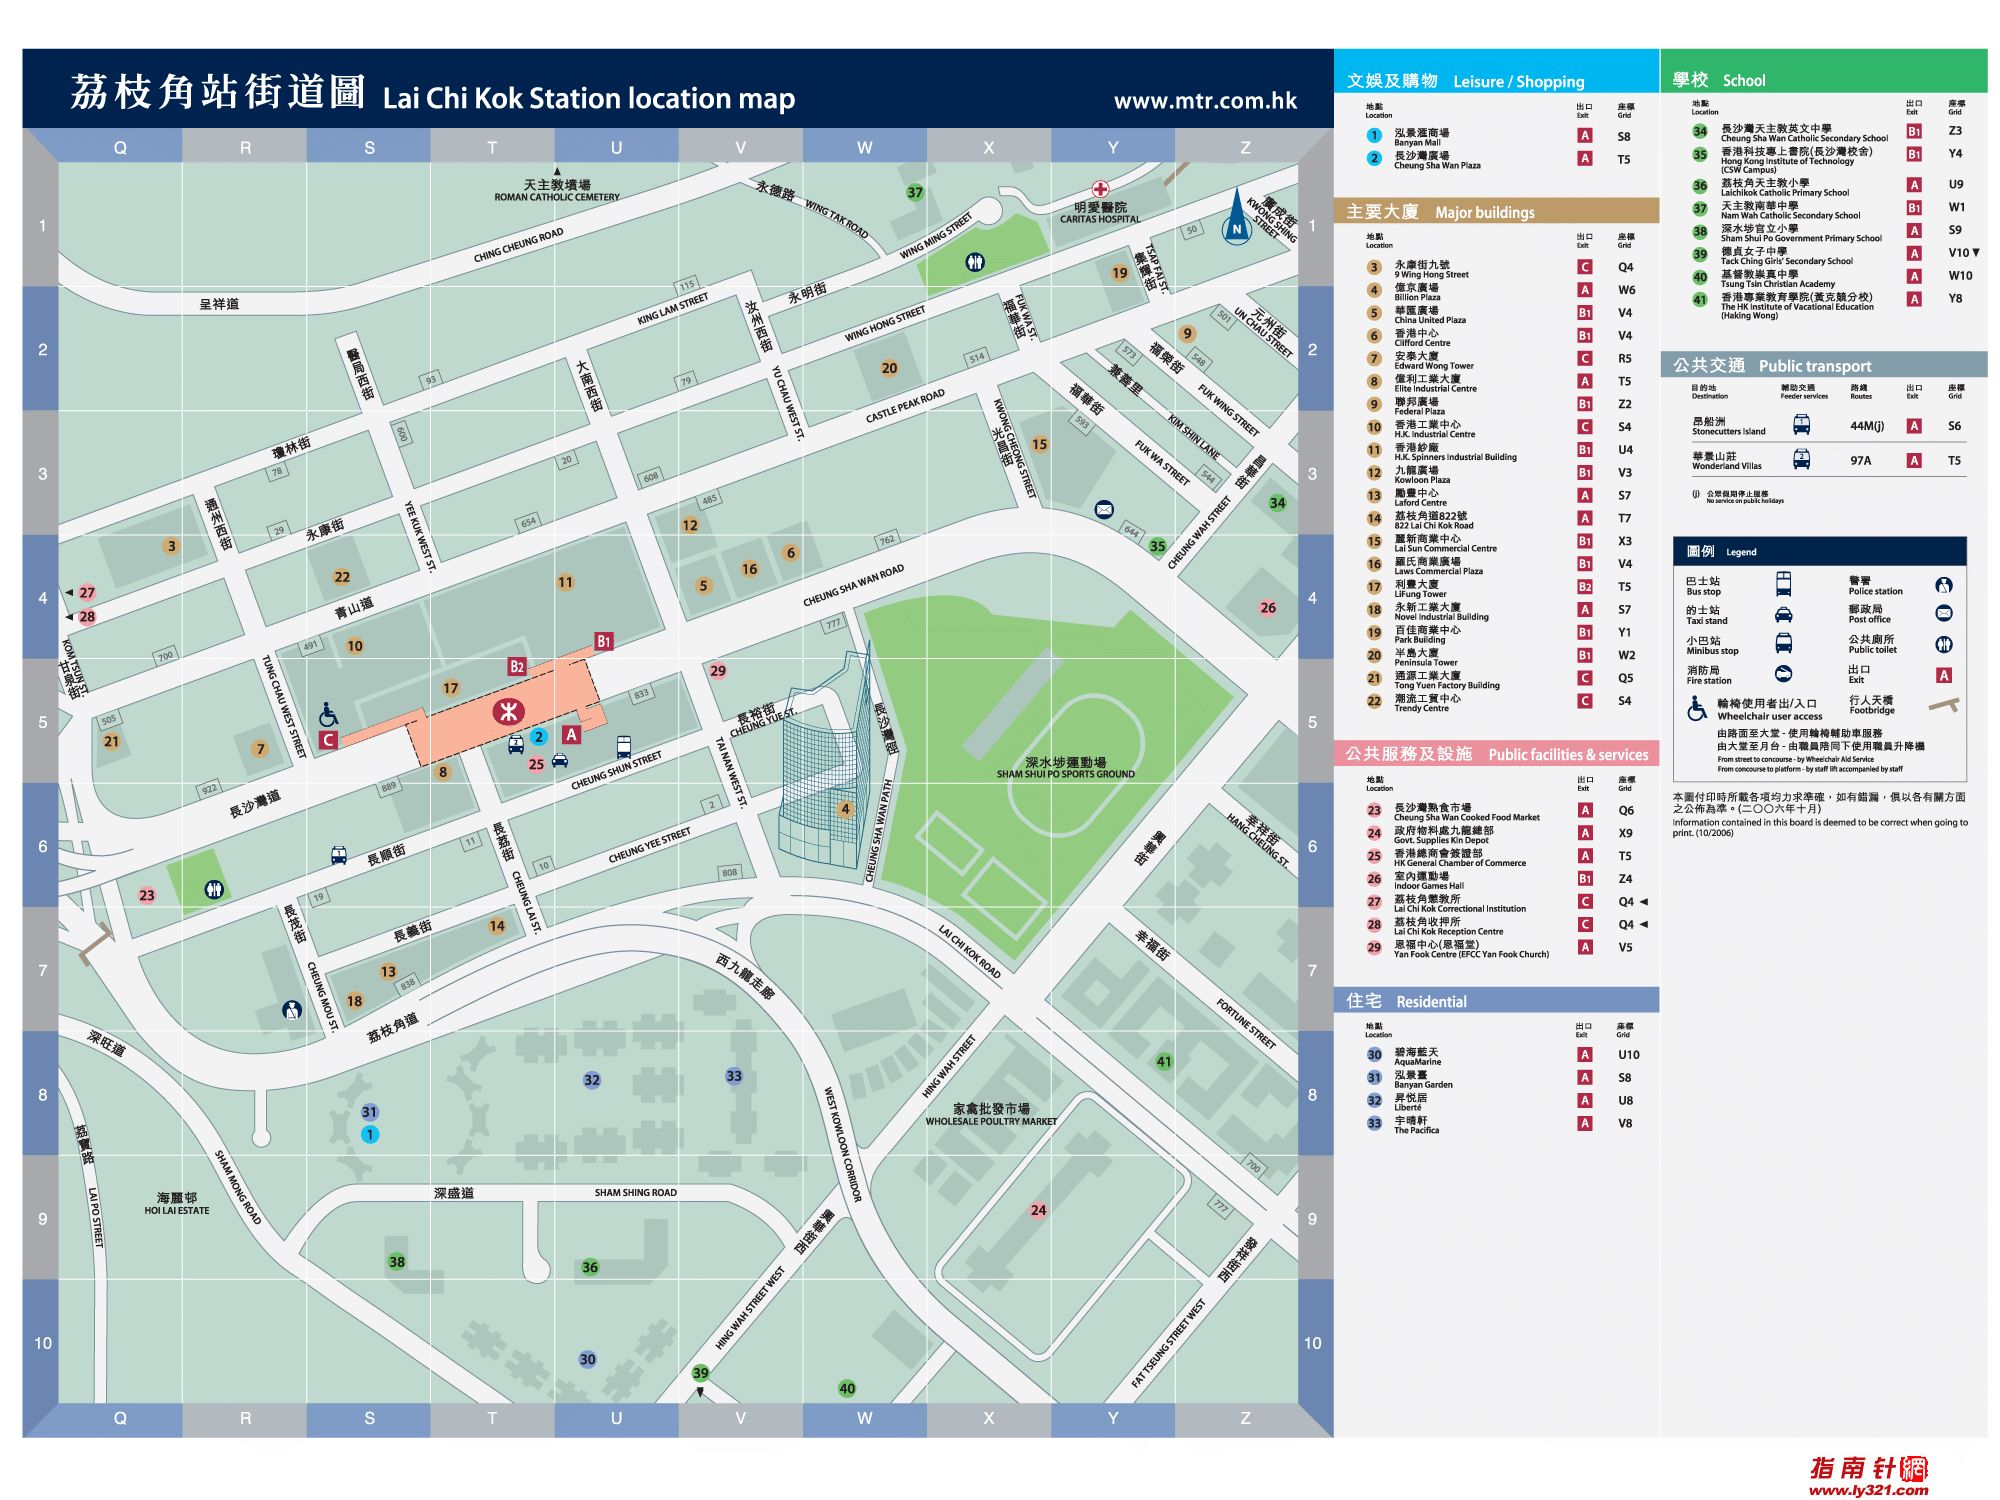2000x1500 pixels.
Task: Click exit A marker beside the station
Action: coord(571,734)
